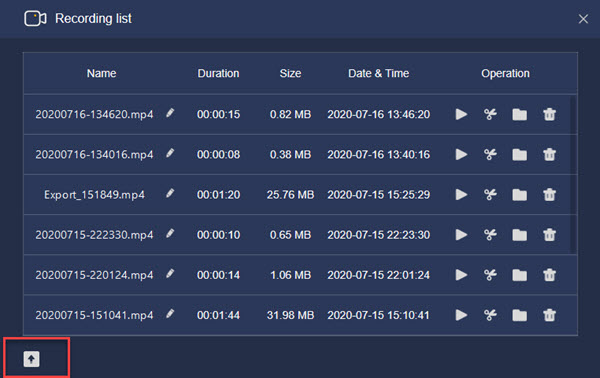Open folder for 20200715-151041.mp4

click(519, 315)
